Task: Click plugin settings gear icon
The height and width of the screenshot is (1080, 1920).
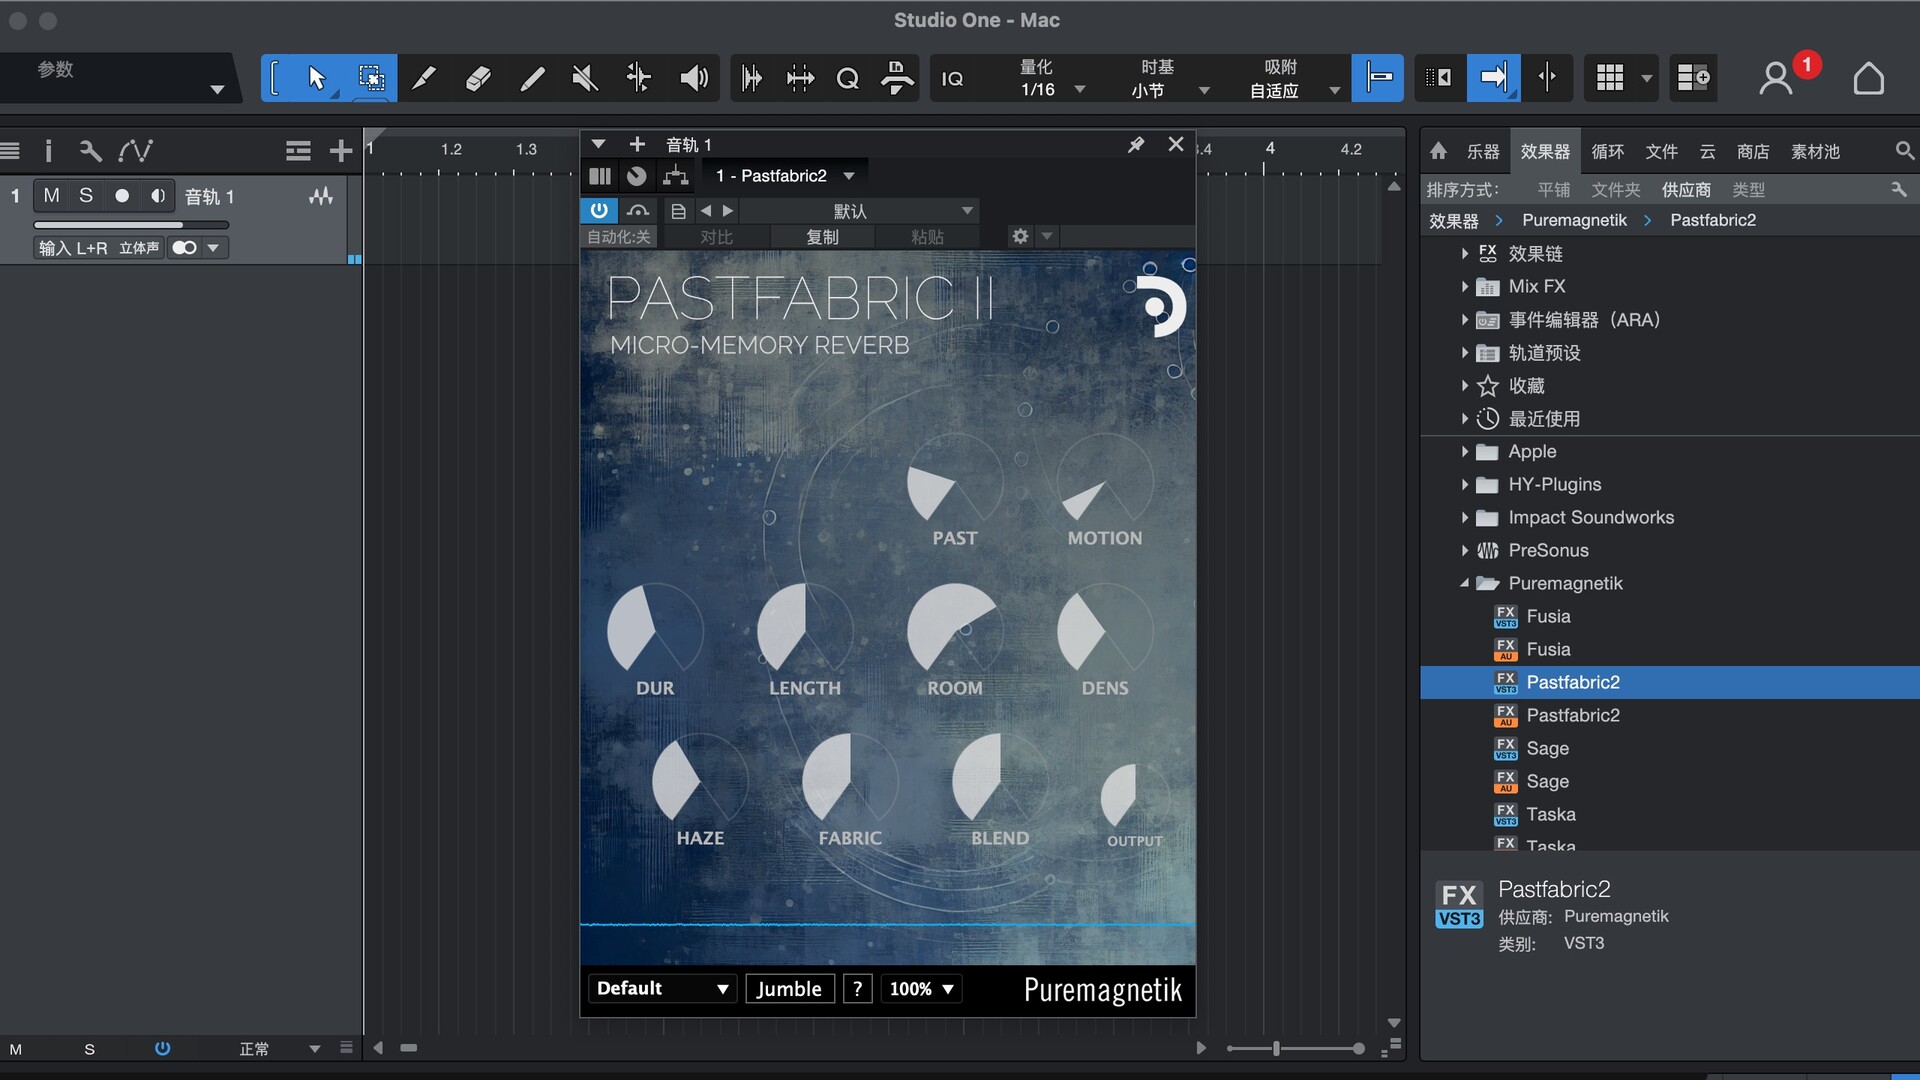Action: pyautogui.click(x=1020, y=237)
